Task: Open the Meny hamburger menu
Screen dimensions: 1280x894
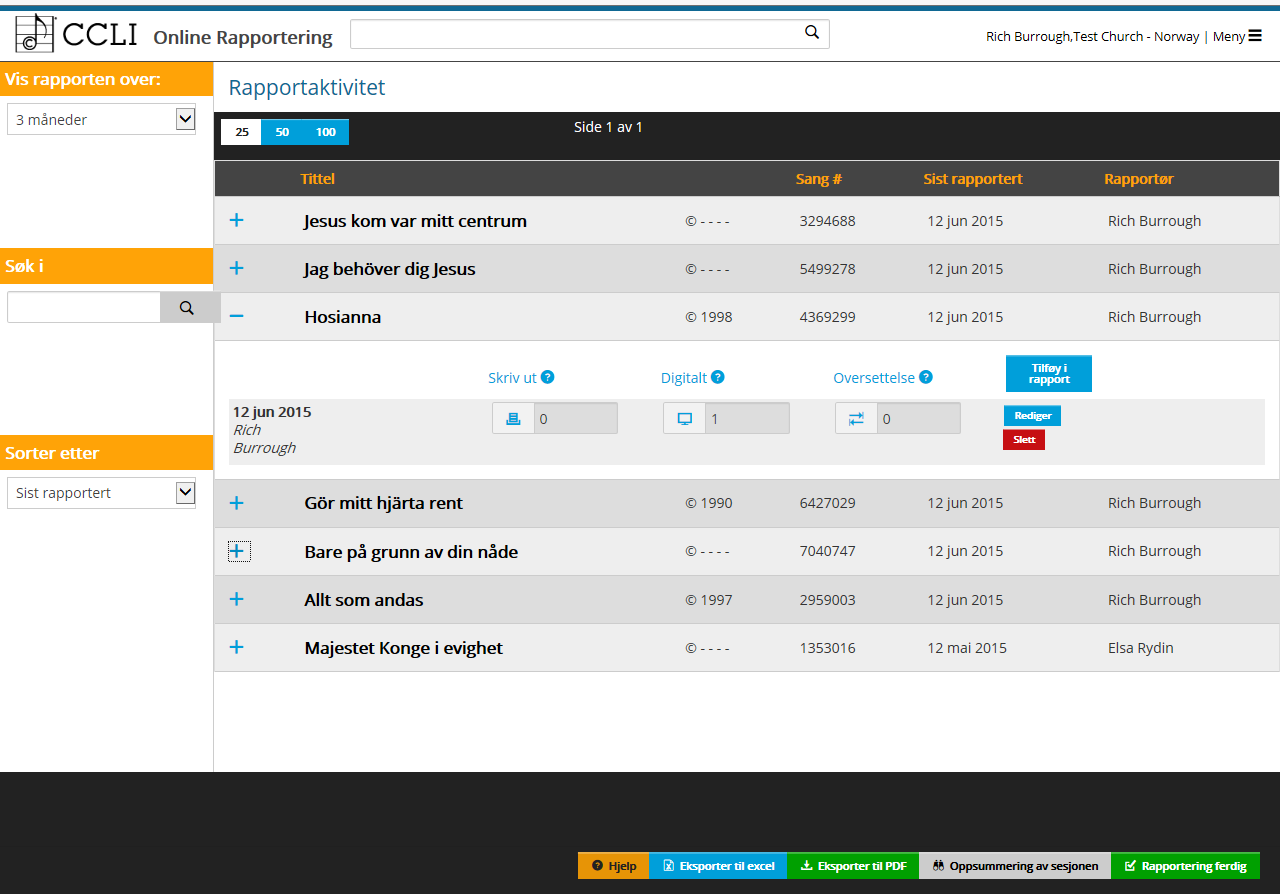Action: point(1238,36)
